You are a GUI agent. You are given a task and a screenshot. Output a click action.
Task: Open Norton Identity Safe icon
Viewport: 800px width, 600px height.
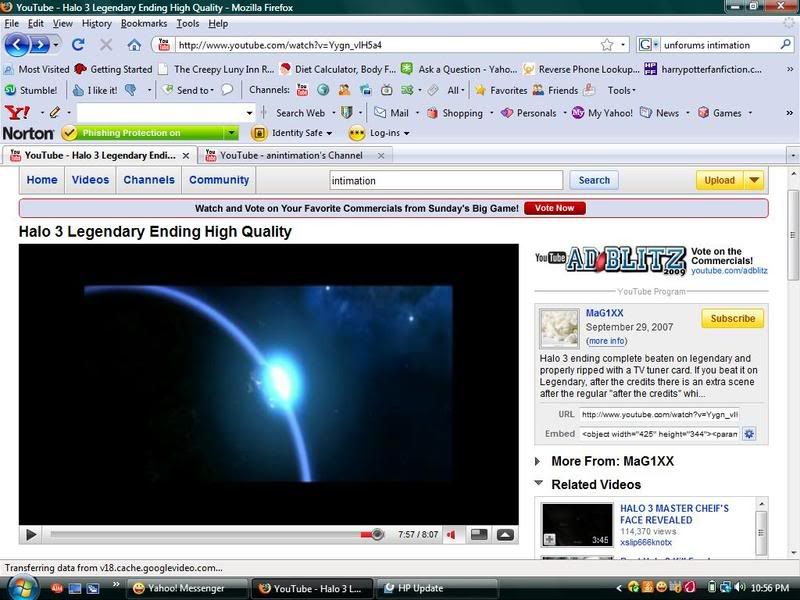click(x=259, y=133)
